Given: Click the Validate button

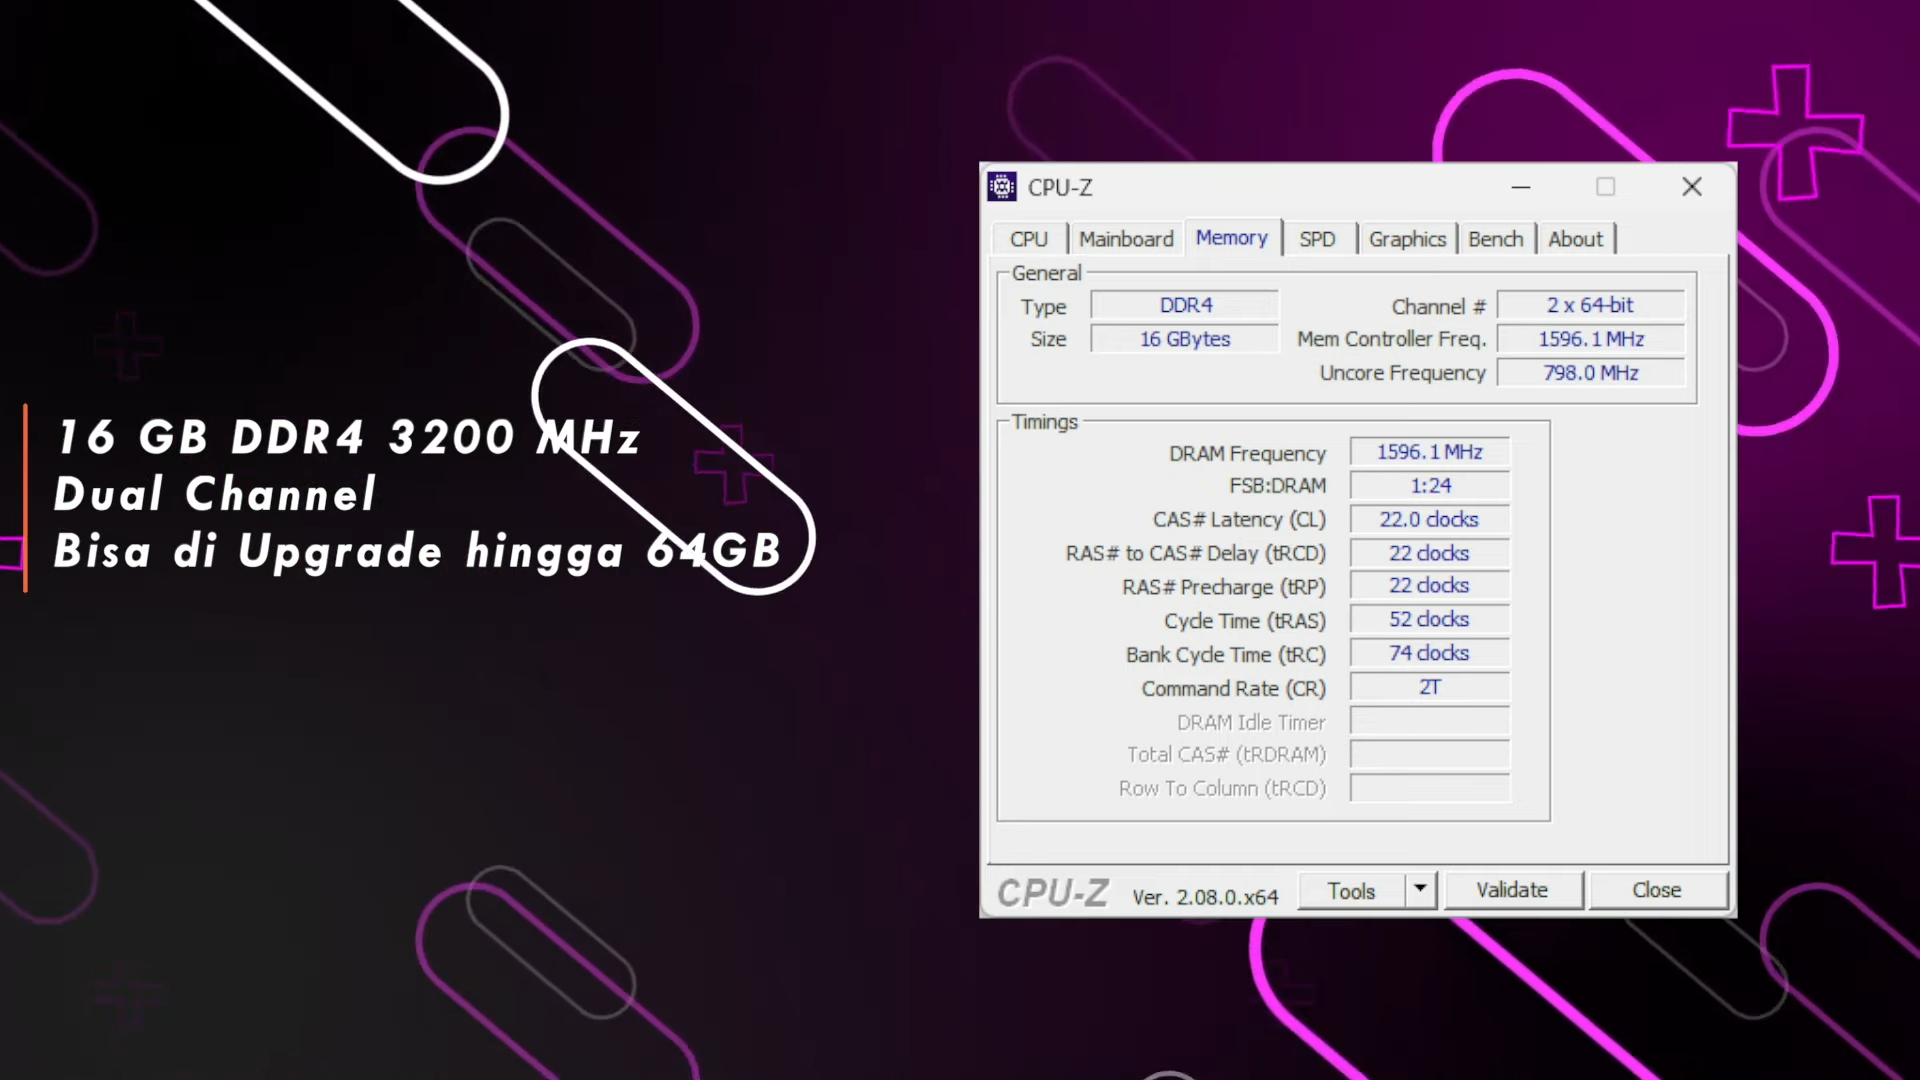Looking at the screenshot, I should [x=1511, y=890].
